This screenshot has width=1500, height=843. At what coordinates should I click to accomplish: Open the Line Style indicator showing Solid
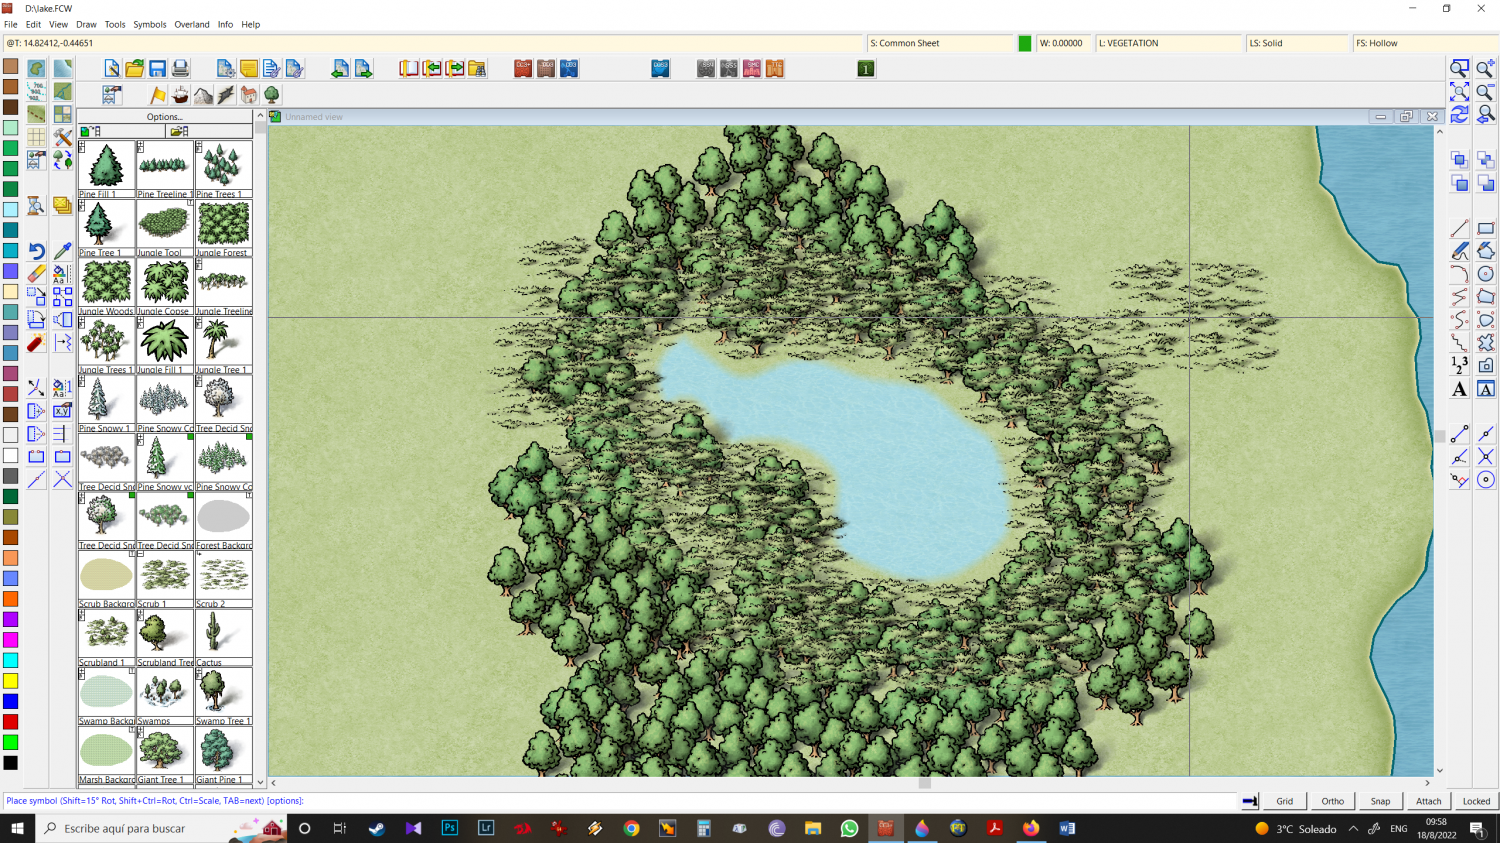(x=1297, y=43)
